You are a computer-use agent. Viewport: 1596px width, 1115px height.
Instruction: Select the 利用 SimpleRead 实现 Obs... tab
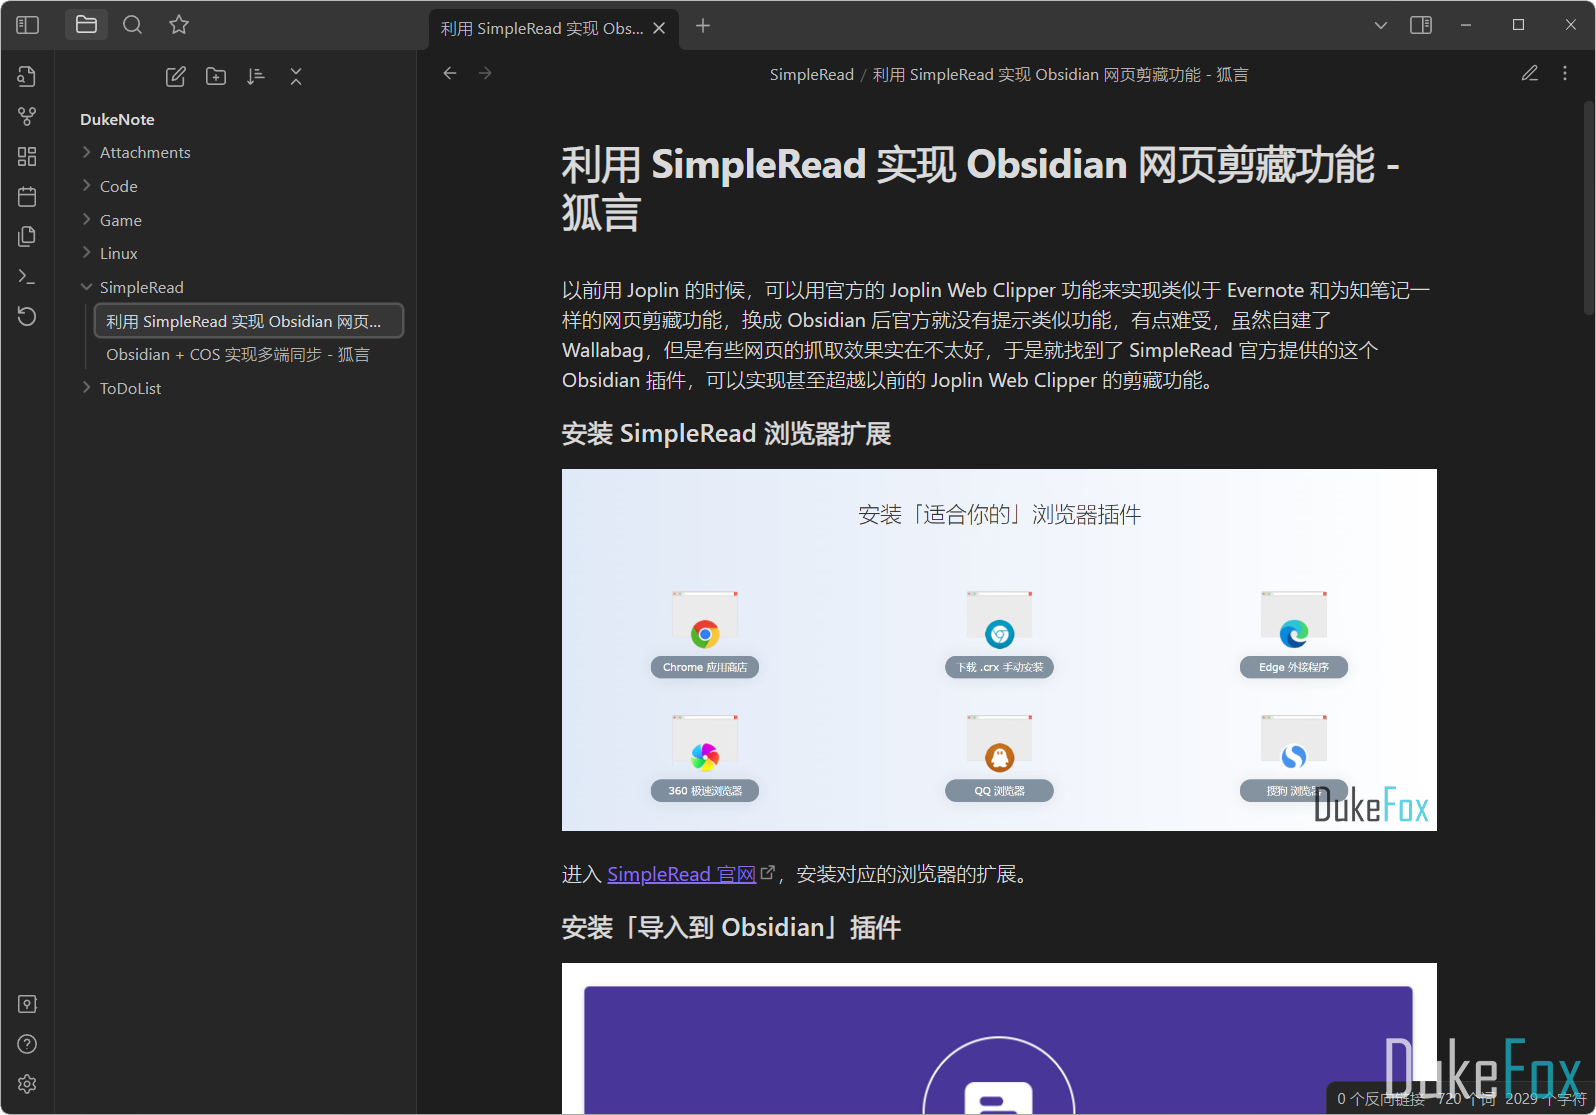(542, 29)
